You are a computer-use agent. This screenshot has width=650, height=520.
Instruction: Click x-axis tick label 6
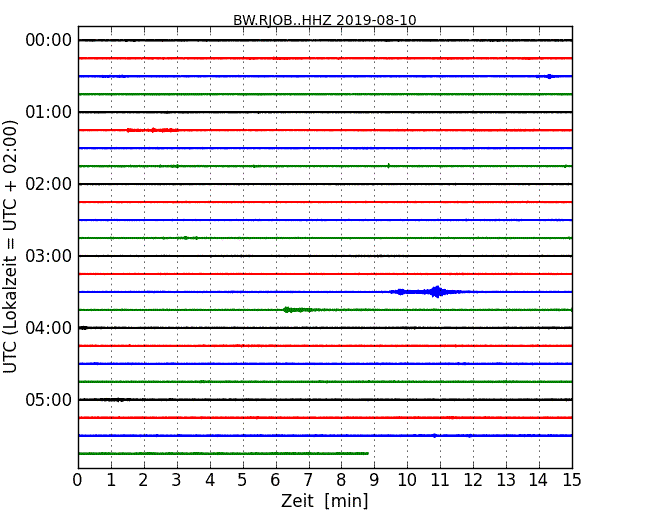pyautogui.click(x=275, y=480)
